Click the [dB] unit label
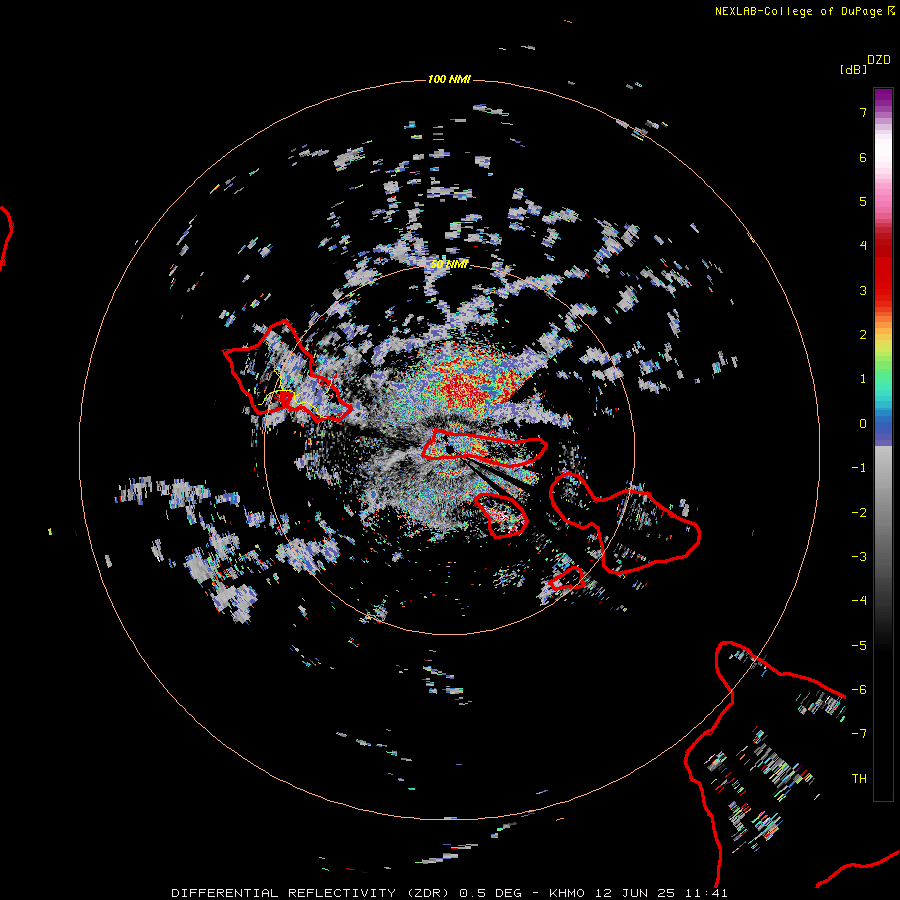 (853, 70)
